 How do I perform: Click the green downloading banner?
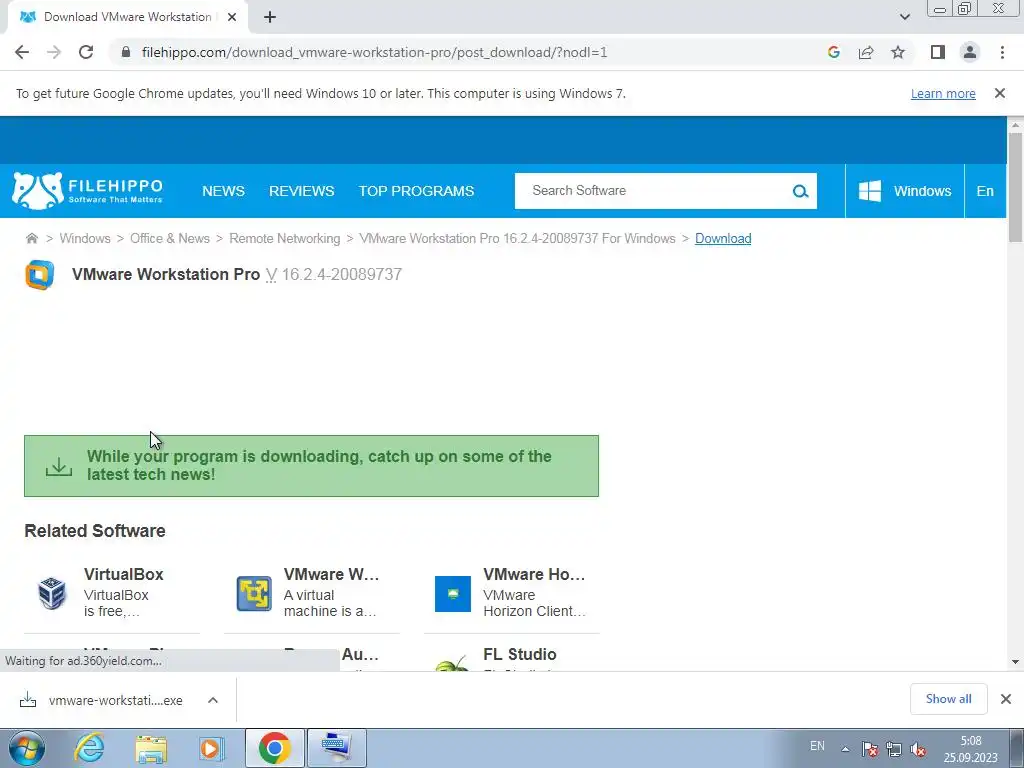pyautogui.click(x=312, y=466)
